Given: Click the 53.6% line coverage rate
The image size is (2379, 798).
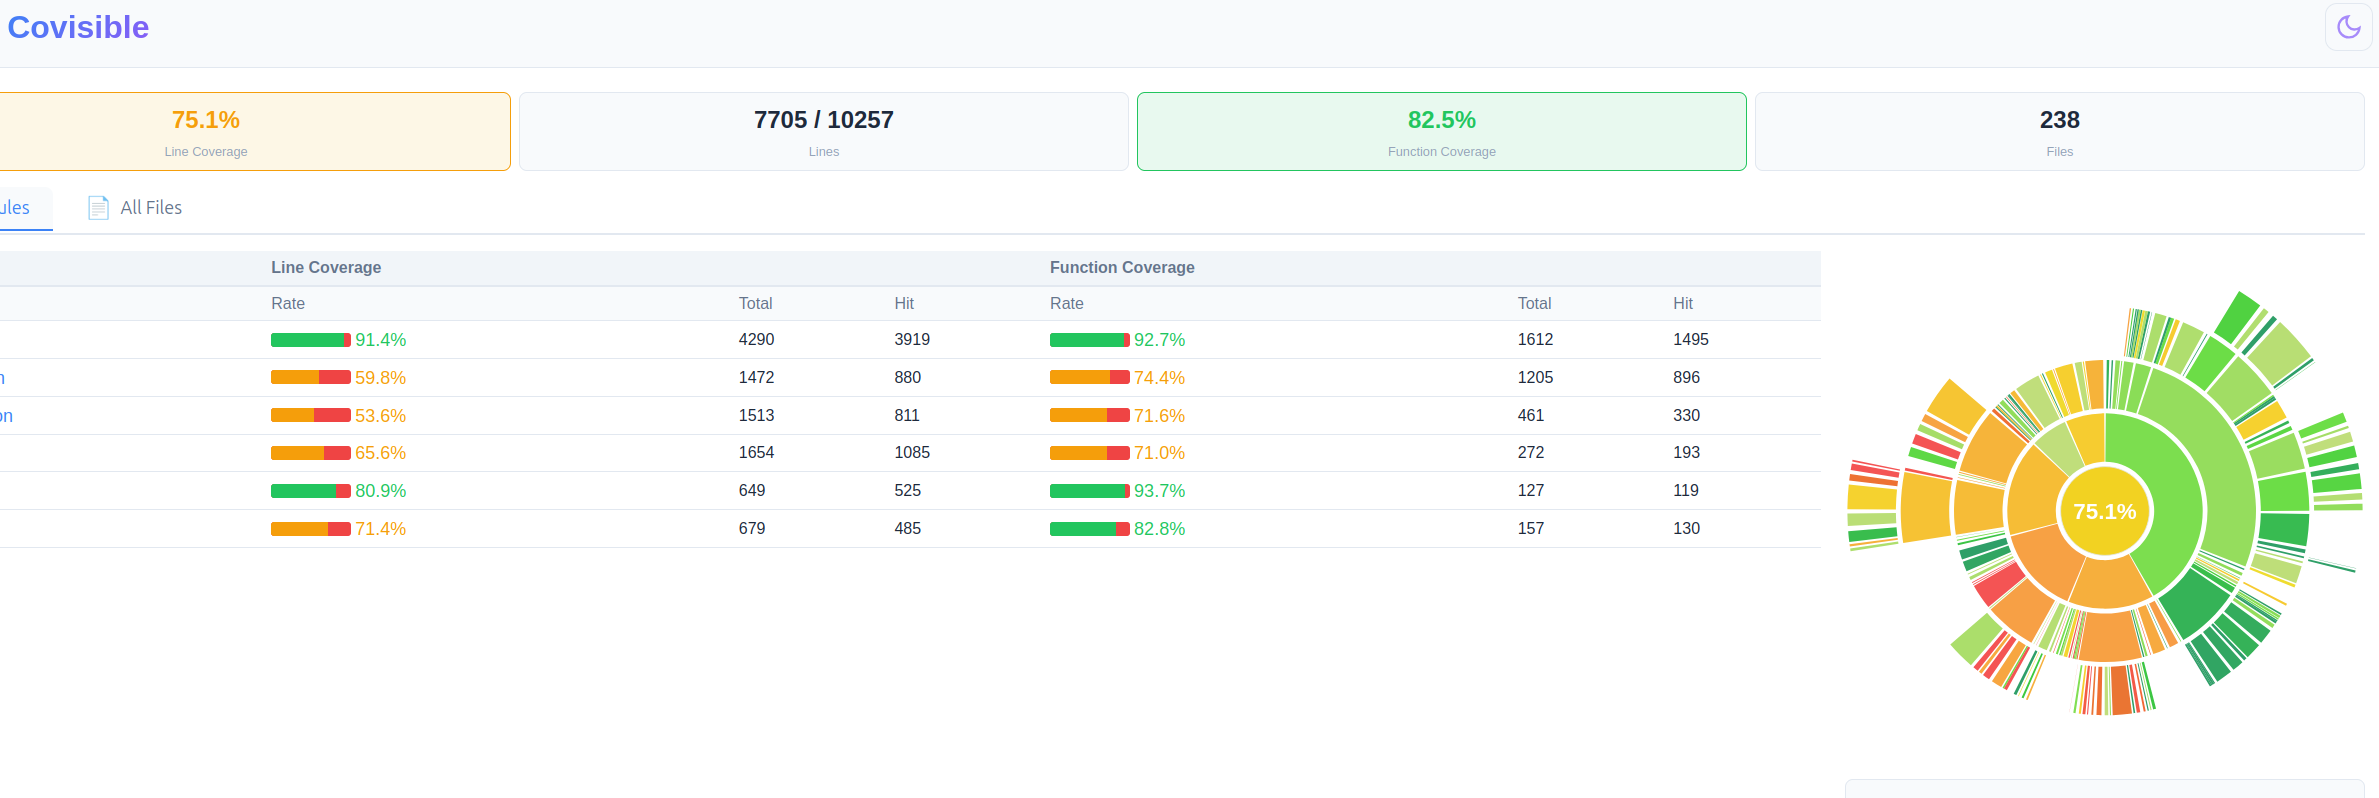Looking at the screenshot, I should [380, 416].
